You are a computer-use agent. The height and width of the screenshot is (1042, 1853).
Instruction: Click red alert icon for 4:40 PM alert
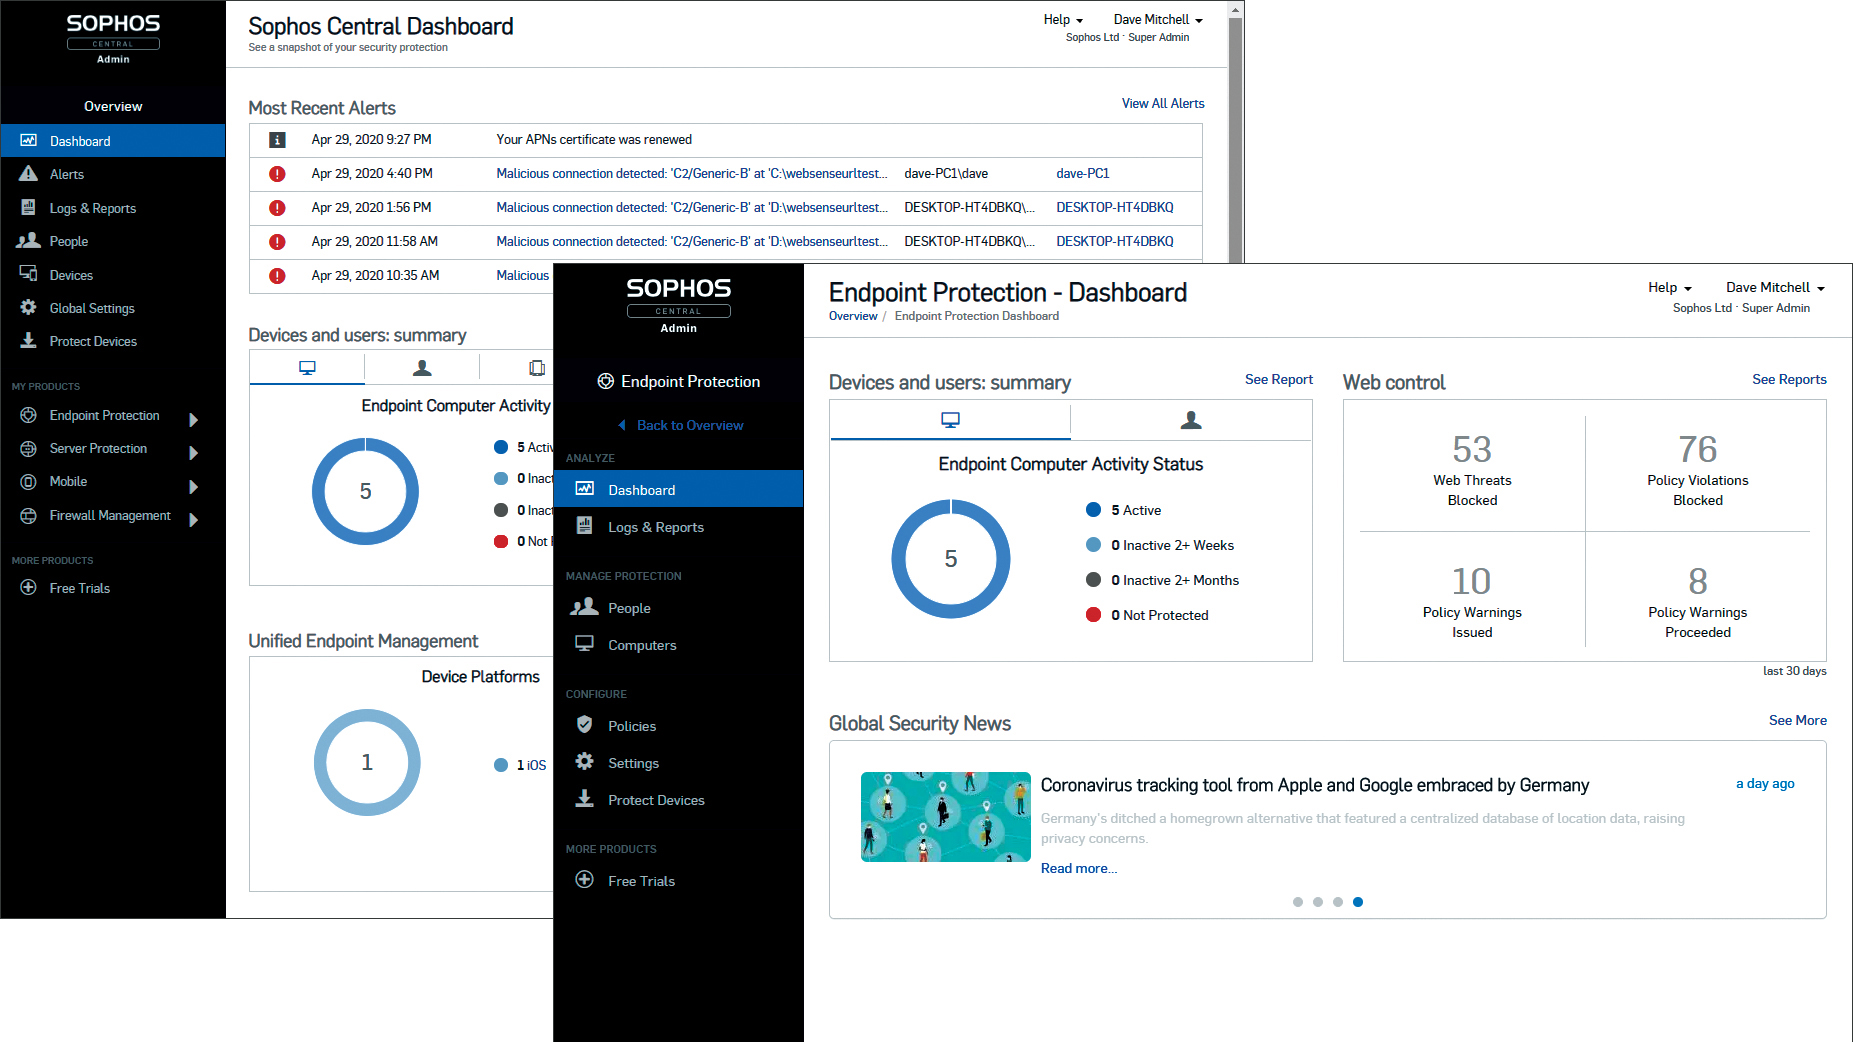coord(278,174)
